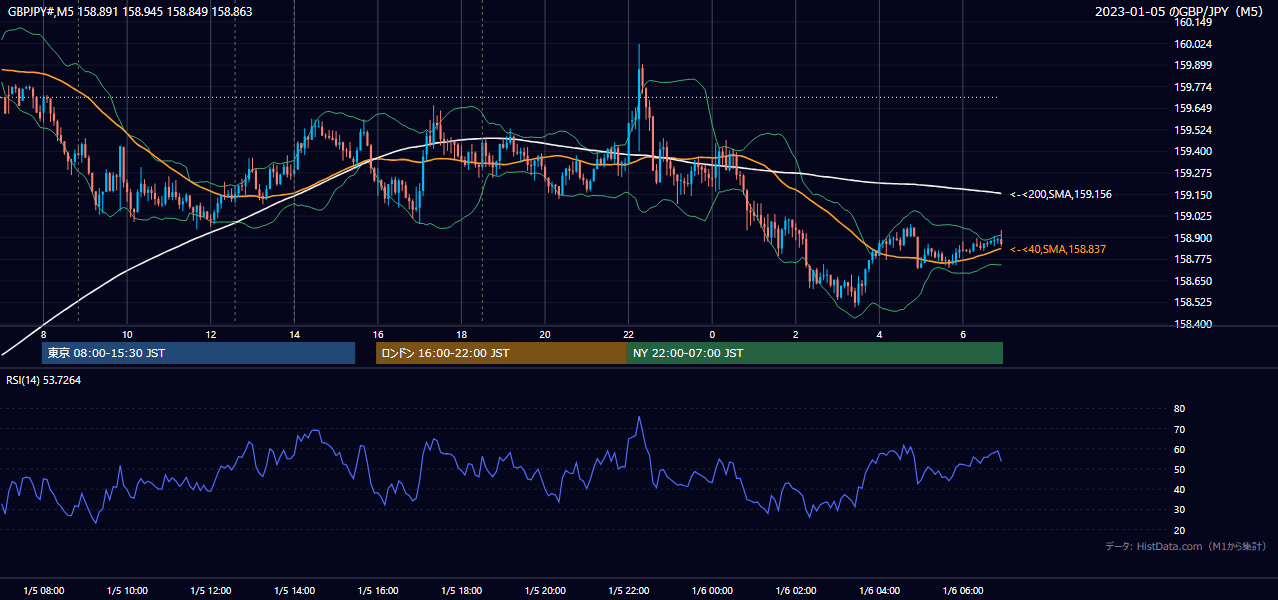Viewport: 1278px width, 600px height.
Task: Click the 159.275 price axis label
Action: (1193, 173)
